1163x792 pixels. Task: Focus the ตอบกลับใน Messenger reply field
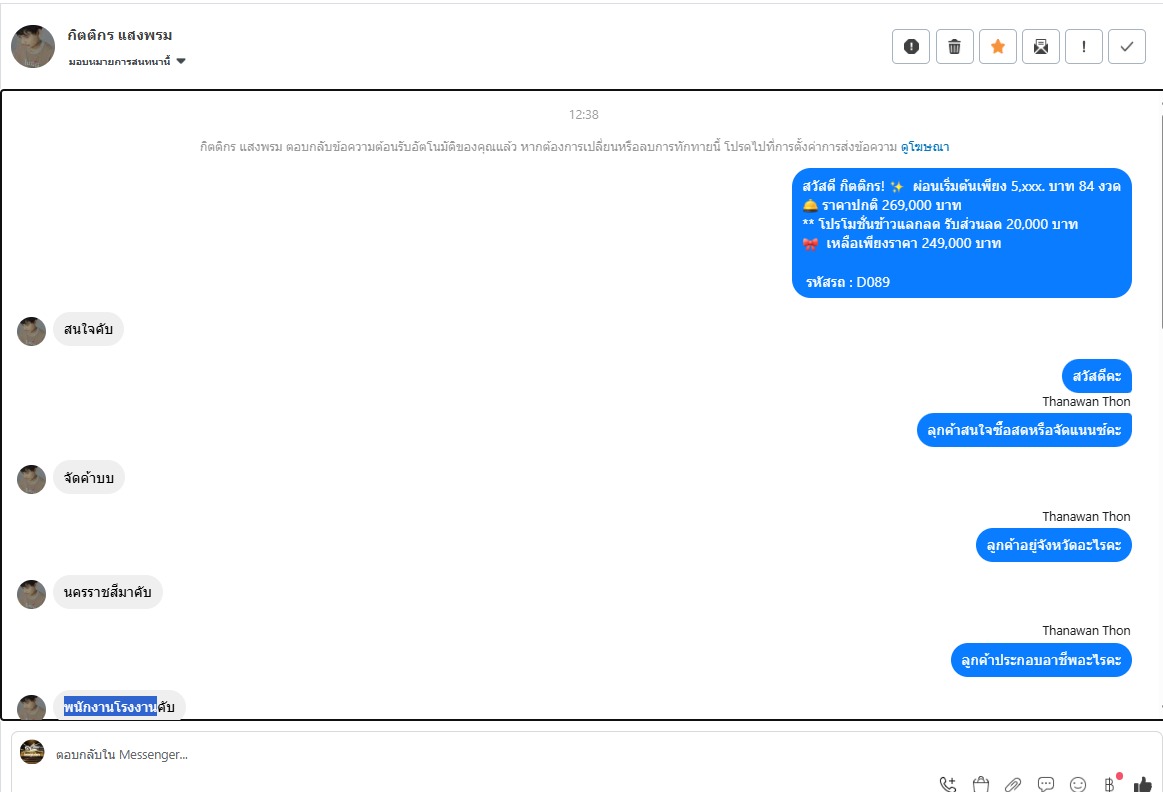475,754
